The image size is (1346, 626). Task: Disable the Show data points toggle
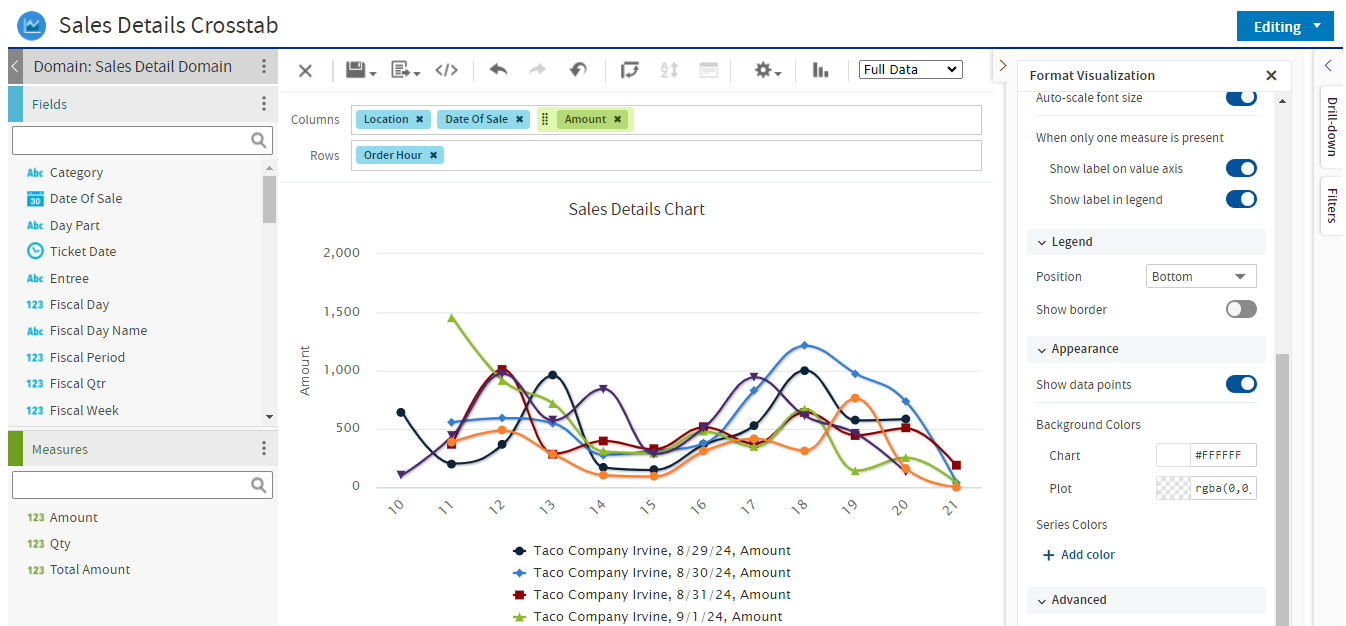tap(1241, 384)
